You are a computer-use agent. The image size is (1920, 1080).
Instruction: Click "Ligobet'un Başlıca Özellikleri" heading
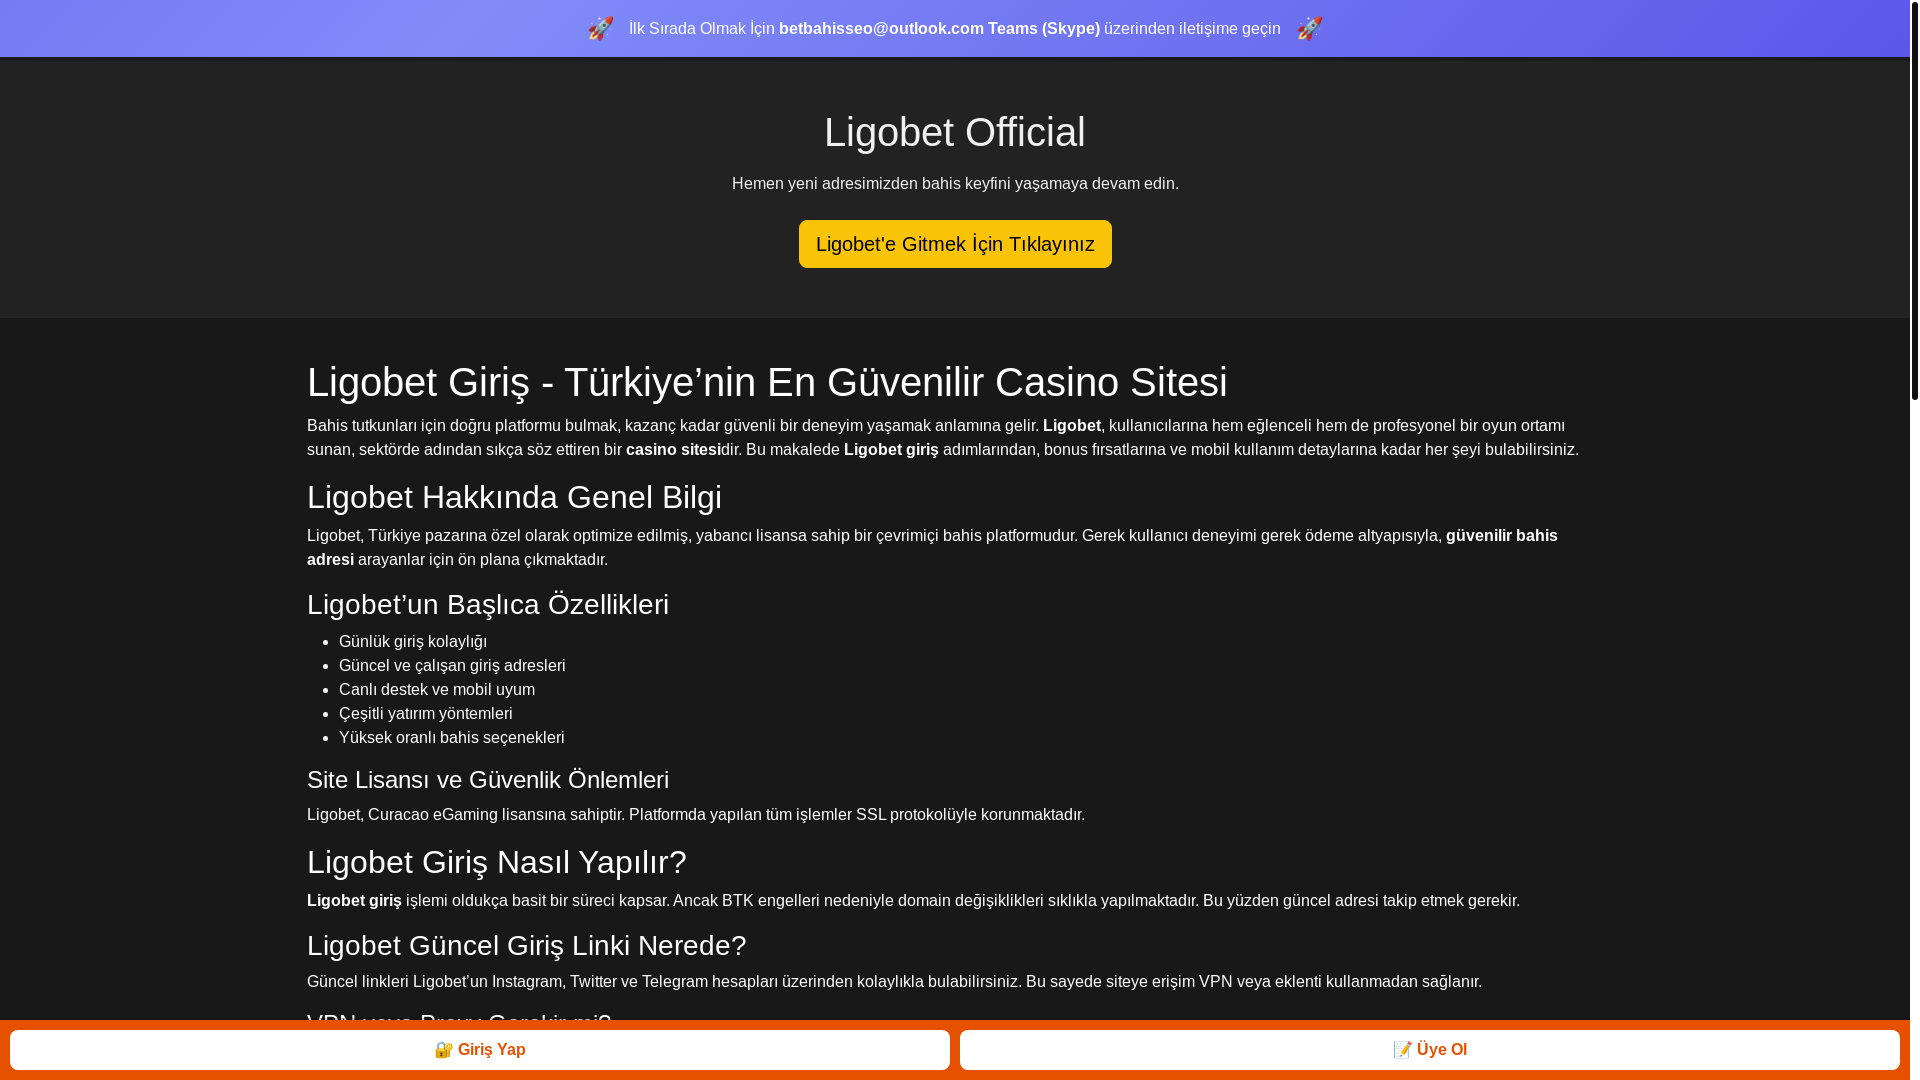pyautogui.click(x=488, y=604)
